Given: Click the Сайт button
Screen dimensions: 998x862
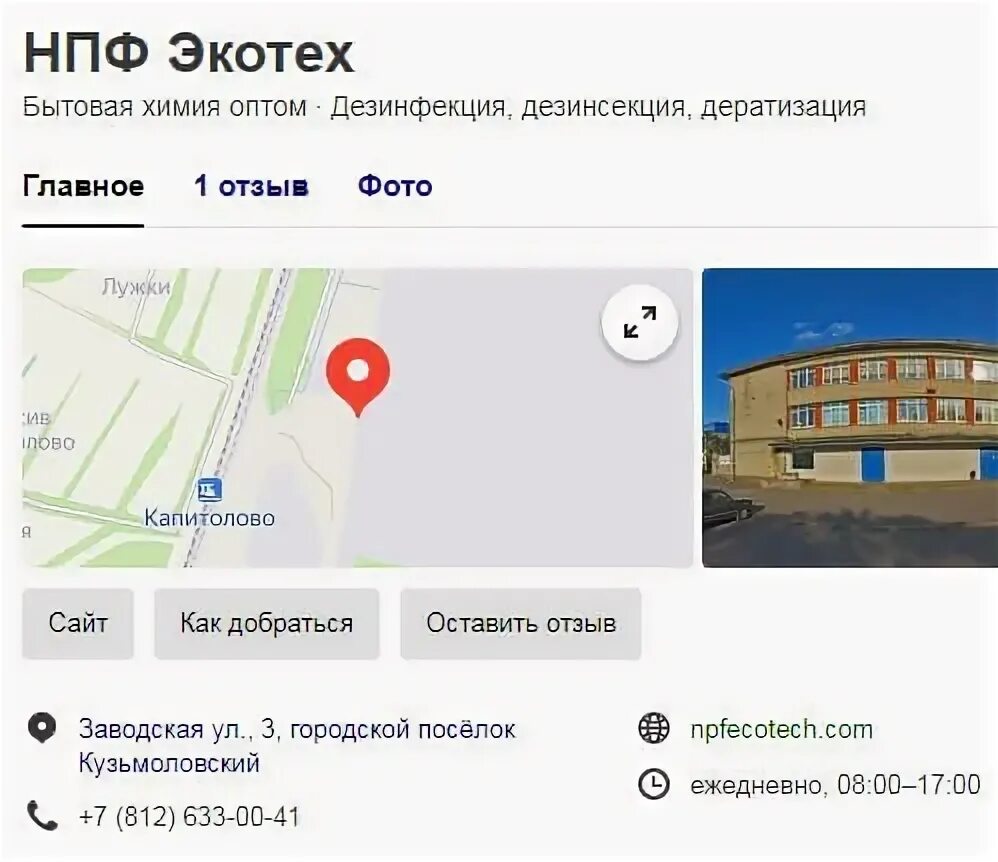Looking at the screenshot, I should pos(78,624).
